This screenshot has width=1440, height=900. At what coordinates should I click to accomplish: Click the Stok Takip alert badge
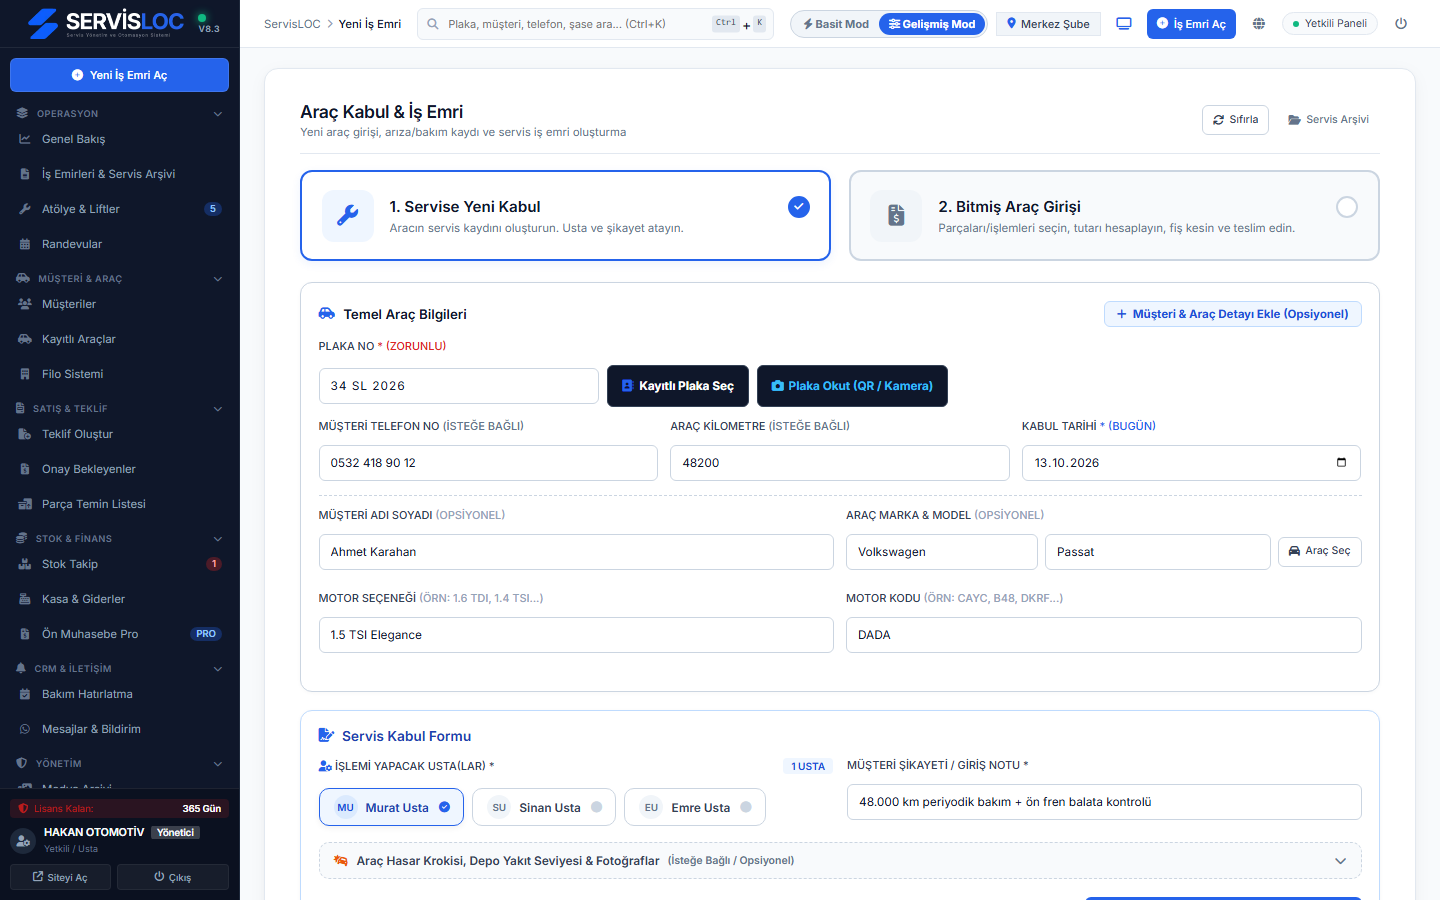coord(214,564)
